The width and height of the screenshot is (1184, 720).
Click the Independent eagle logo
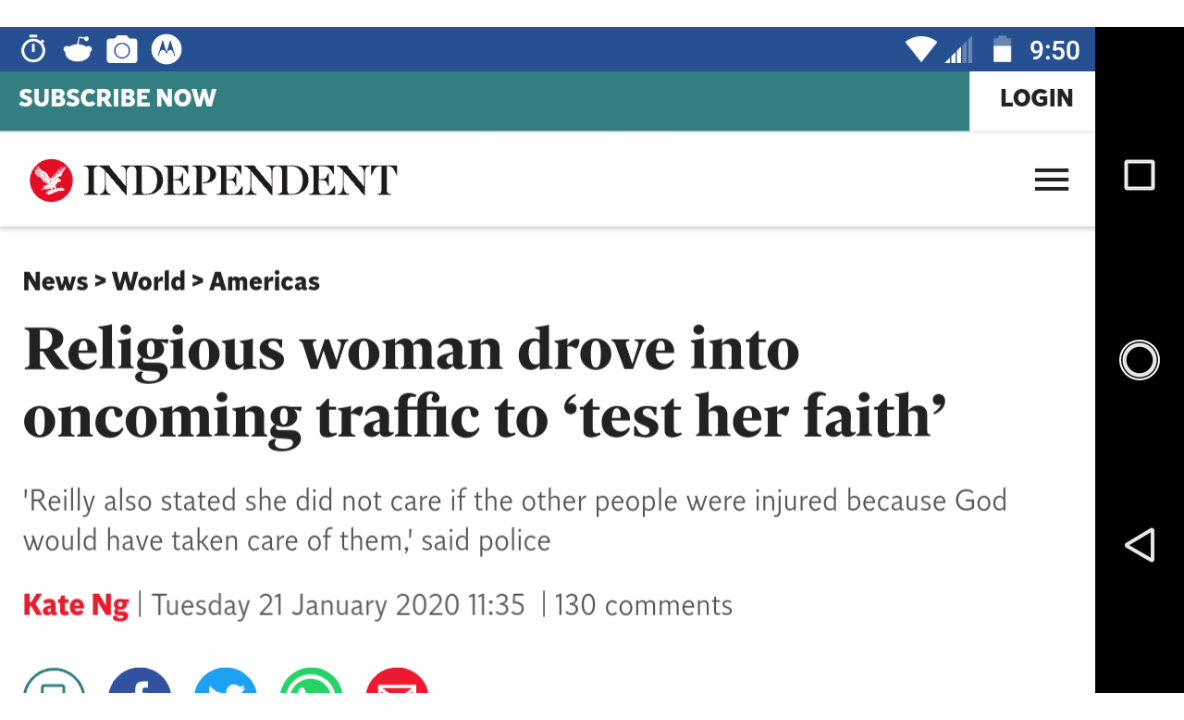(x=51, y=181)
